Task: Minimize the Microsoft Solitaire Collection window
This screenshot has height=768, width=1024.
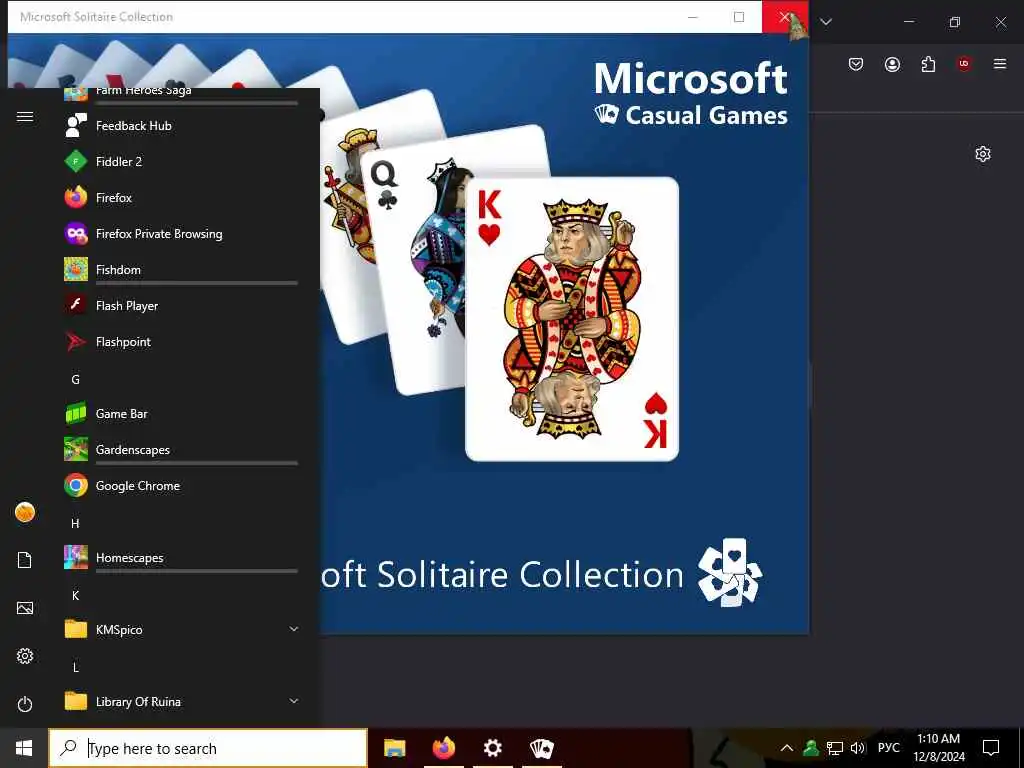Action: tap(693, 17)
